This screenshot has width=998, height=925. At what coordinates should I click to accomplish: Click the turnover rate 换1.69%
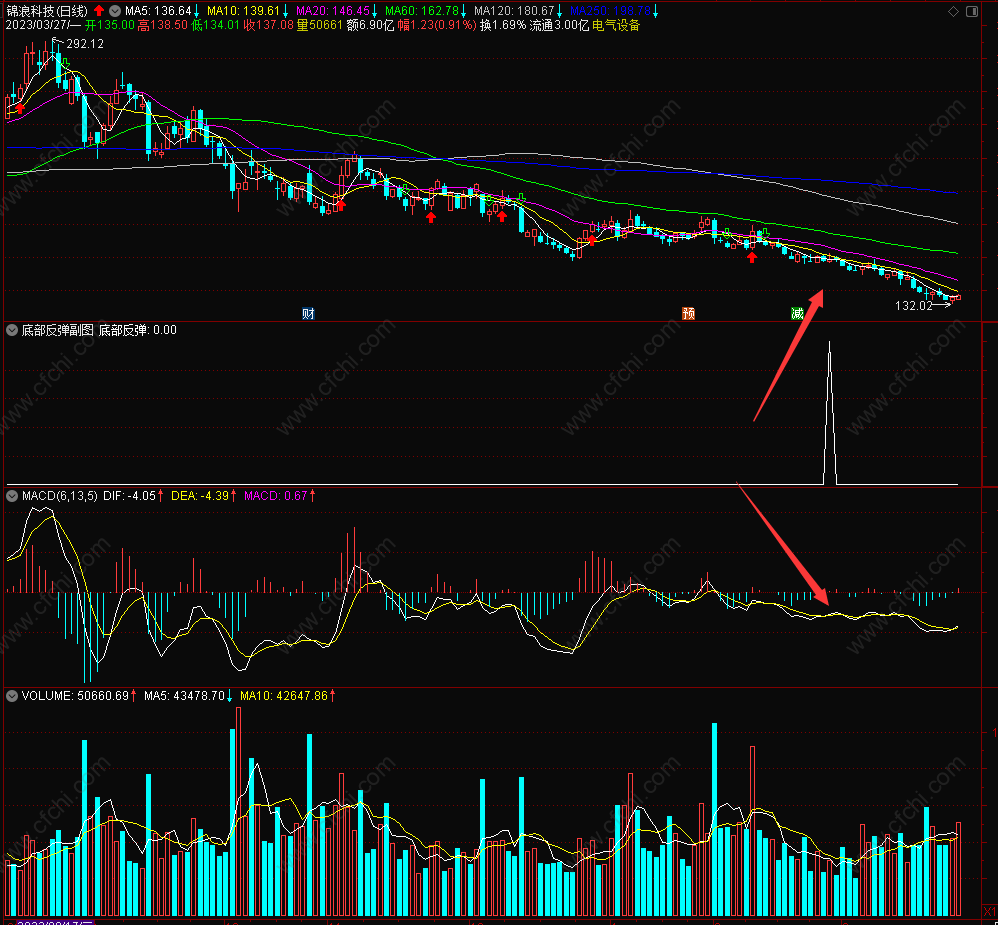[503, 25]
